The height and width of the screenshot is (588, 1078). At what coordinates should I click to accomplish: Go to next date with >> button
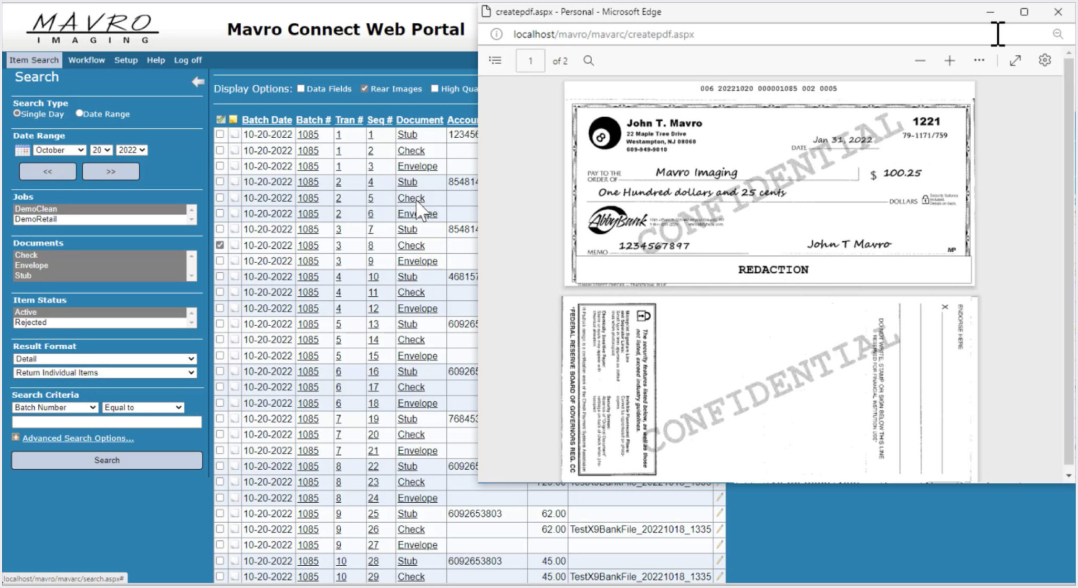111,171
